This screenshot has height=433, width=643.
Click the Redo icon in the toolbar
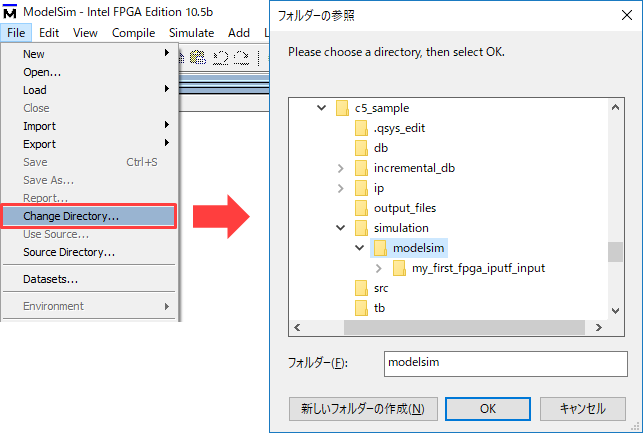pos(239,55)
